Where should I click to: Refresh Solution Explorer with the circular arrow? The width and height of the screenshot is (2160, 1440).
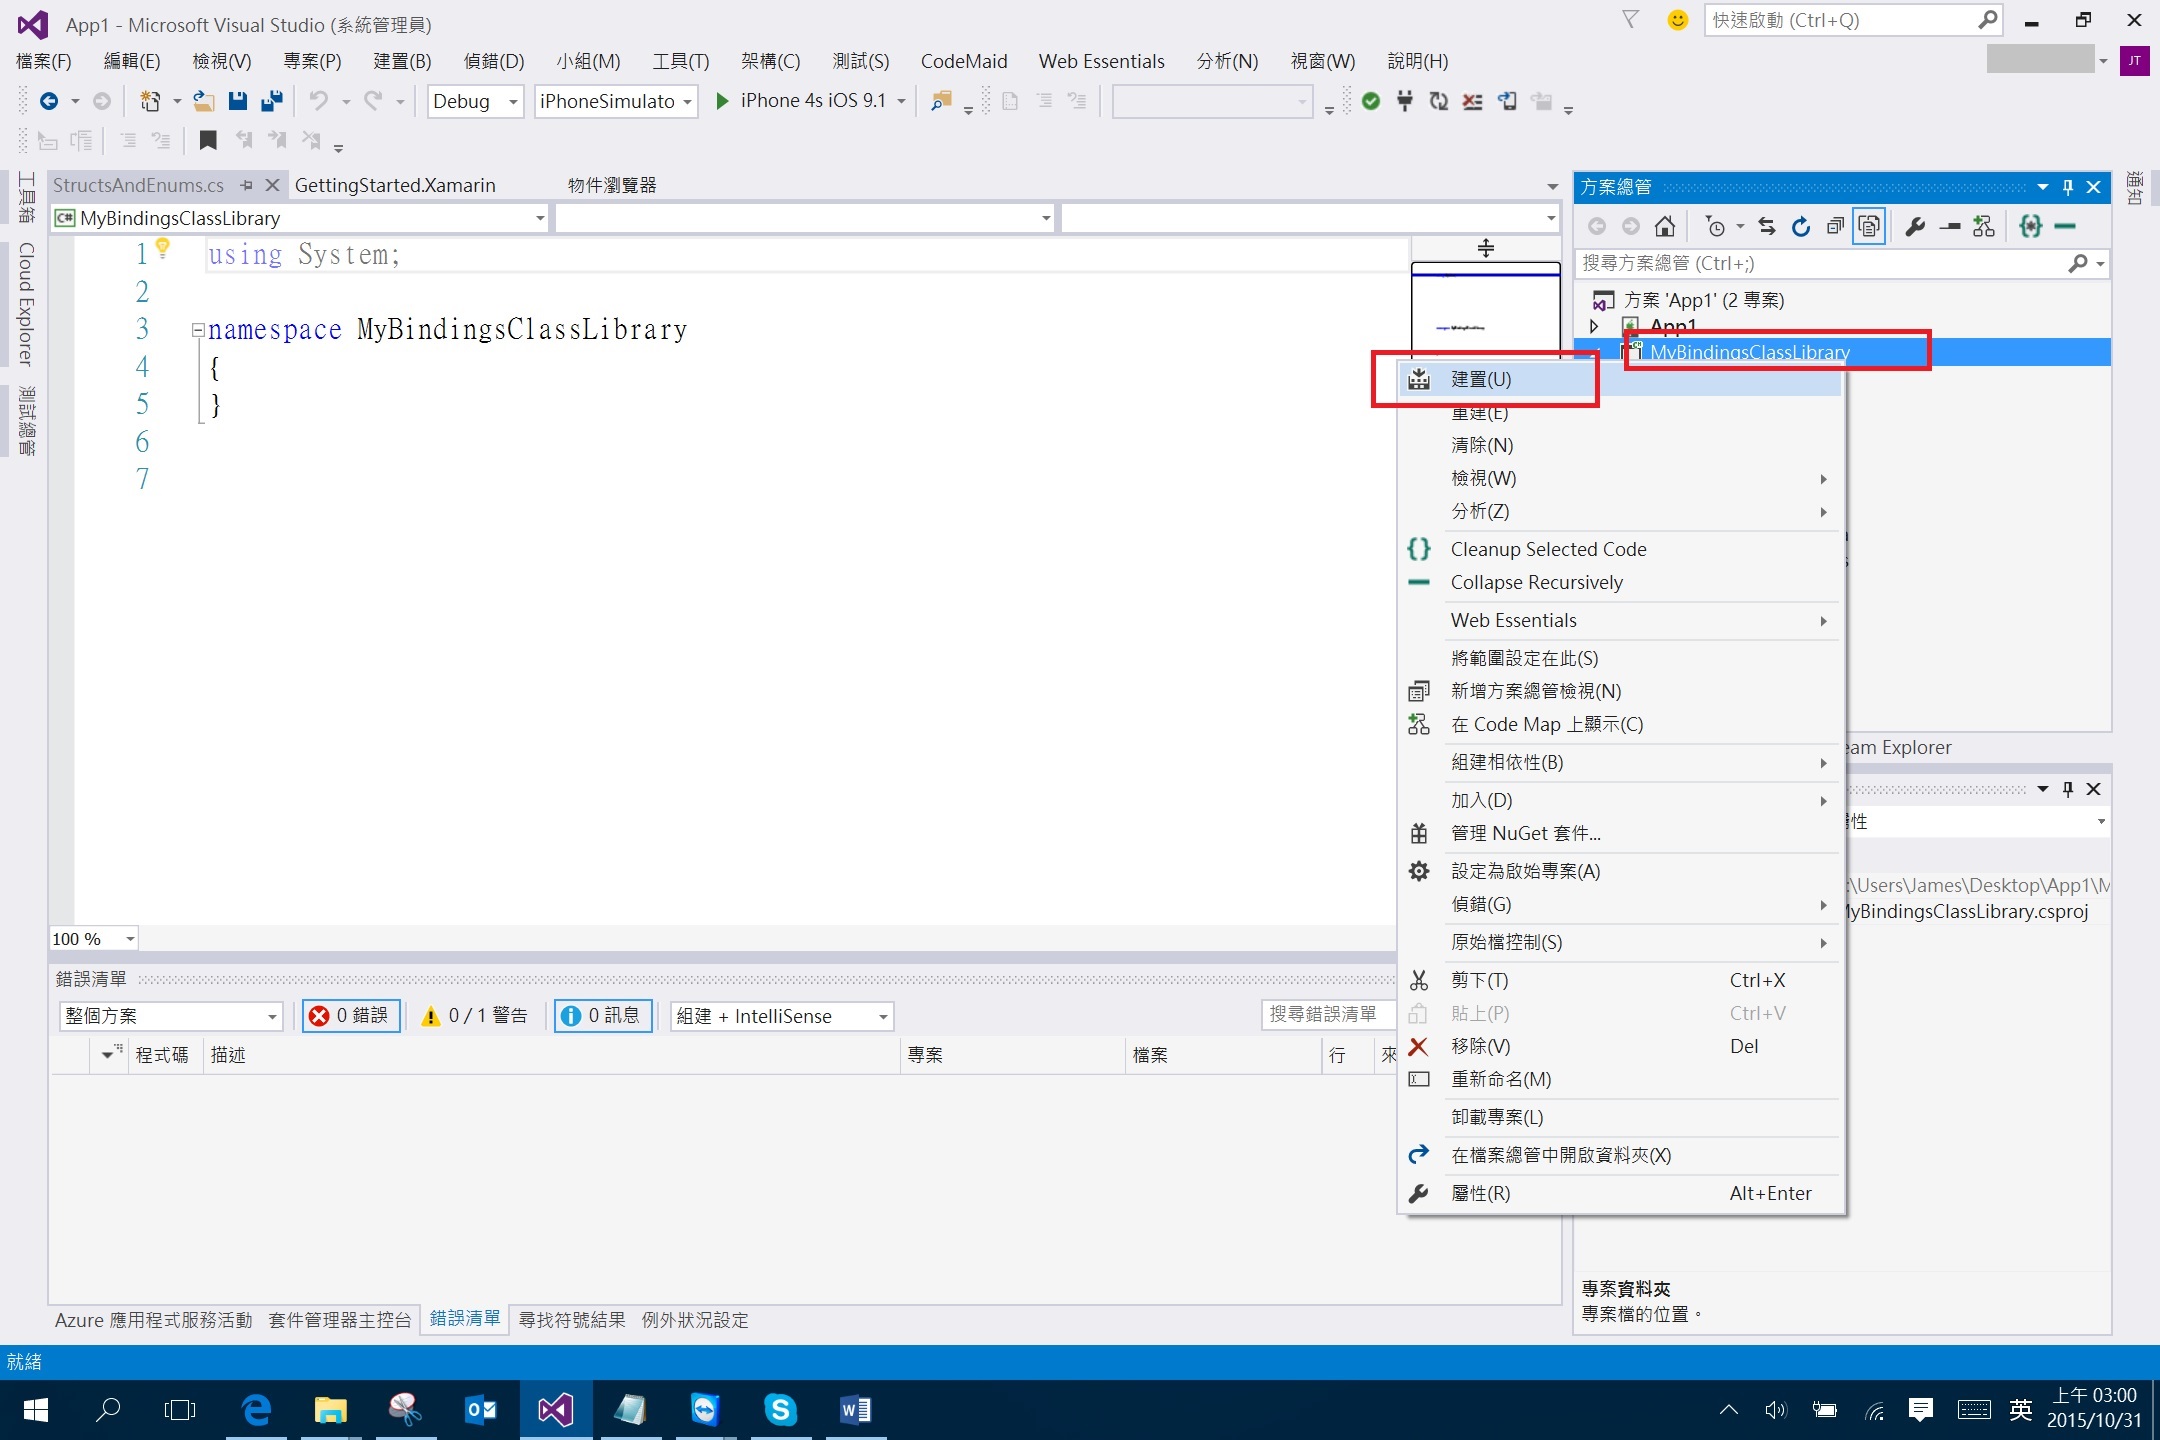click(1801, 227)
